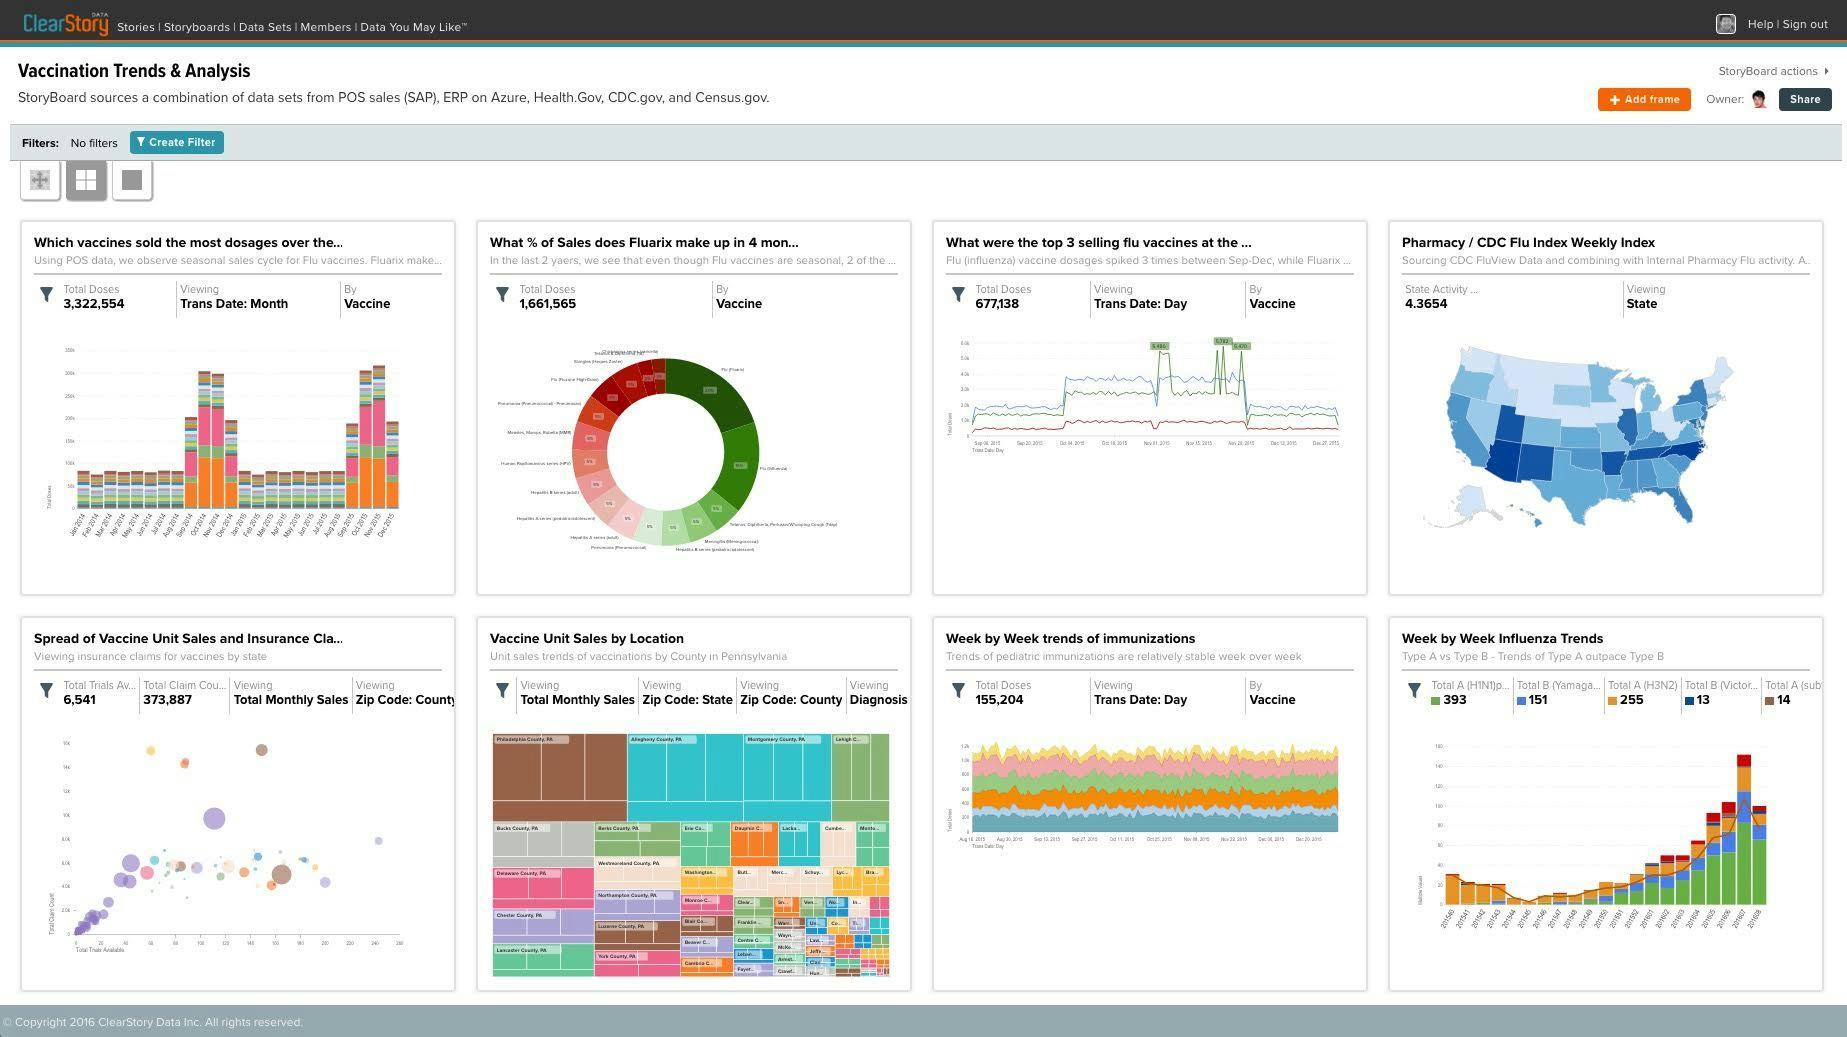Click the ClearStory Data logo
This screenshot has height=1037, width=1847.
(63, 22)
